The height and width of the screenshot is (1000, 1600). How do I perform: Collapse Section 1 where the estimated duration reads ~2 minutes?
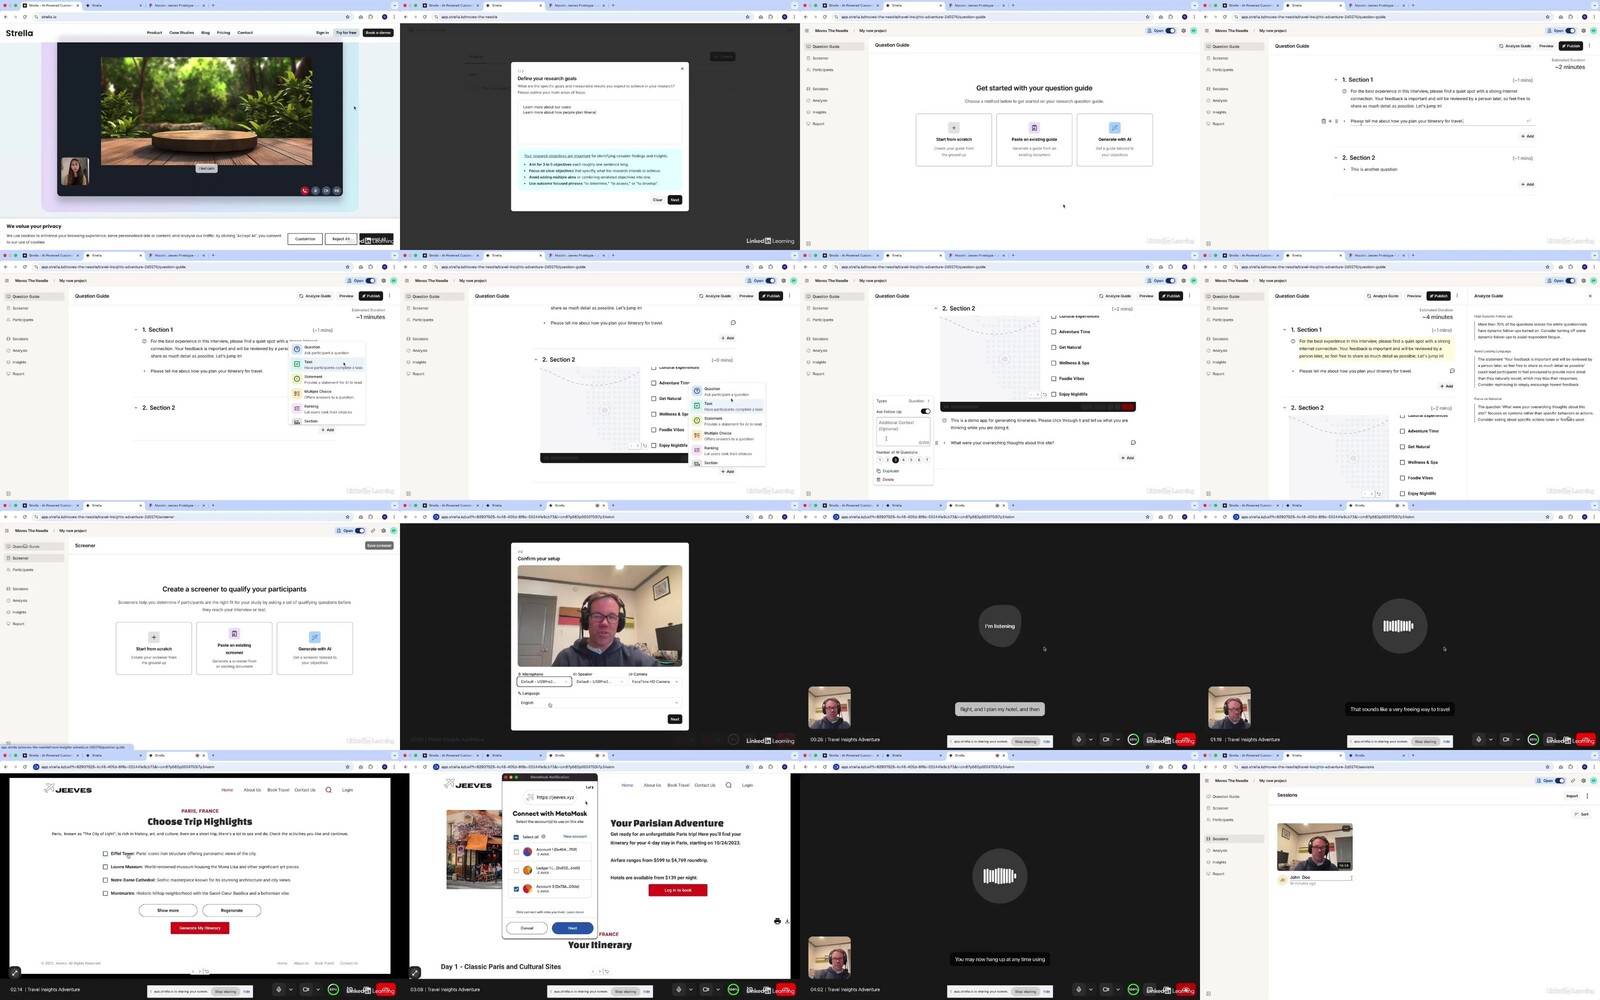pos(1336,80)
